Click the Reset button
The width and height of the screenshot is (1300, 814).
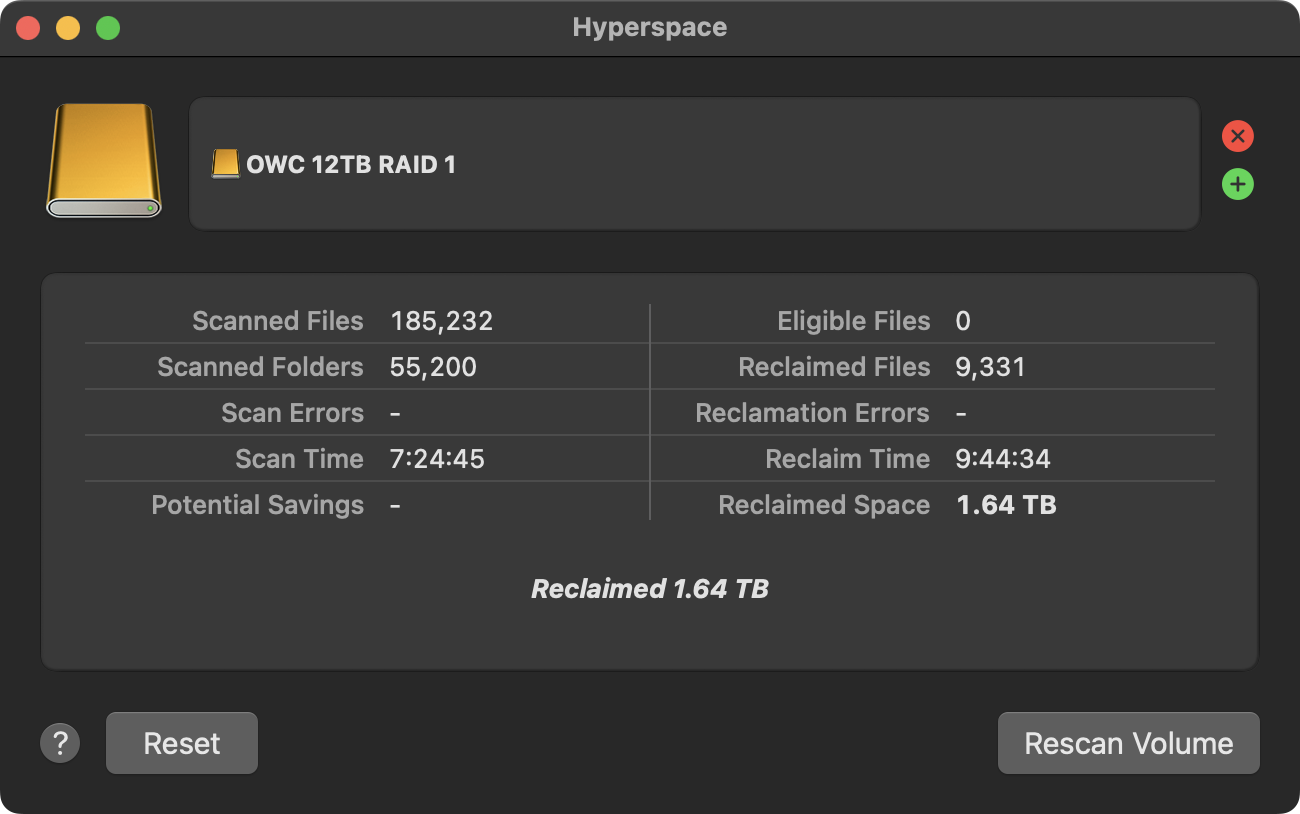pos(182,743)
